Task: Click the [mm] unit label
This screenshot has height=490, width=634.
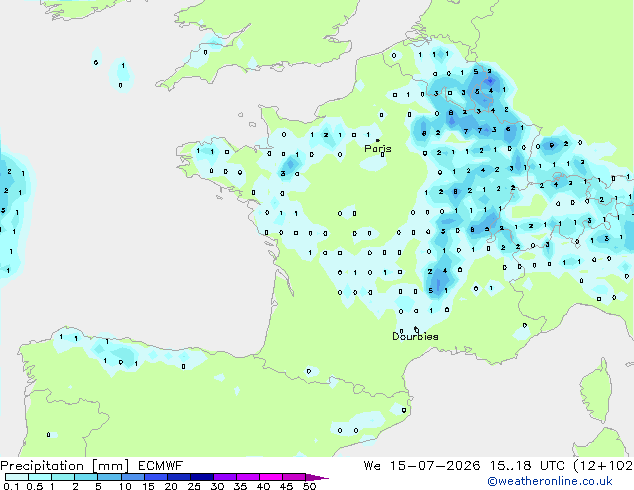Action: 110,466
